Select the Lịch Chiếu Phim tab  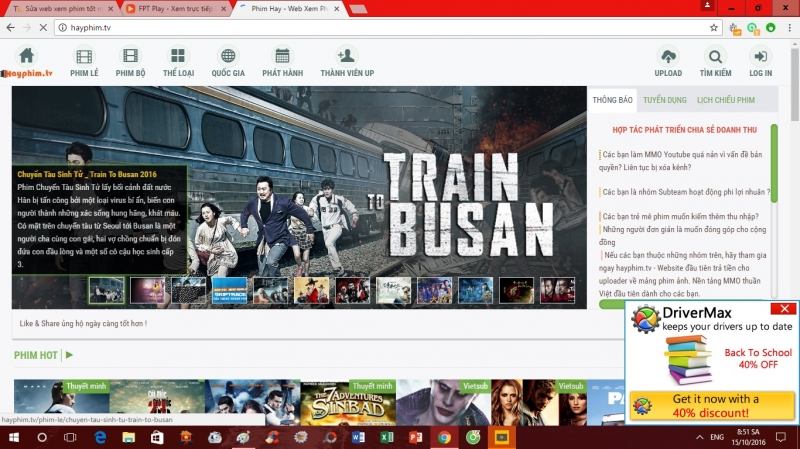tap(724, 101)
